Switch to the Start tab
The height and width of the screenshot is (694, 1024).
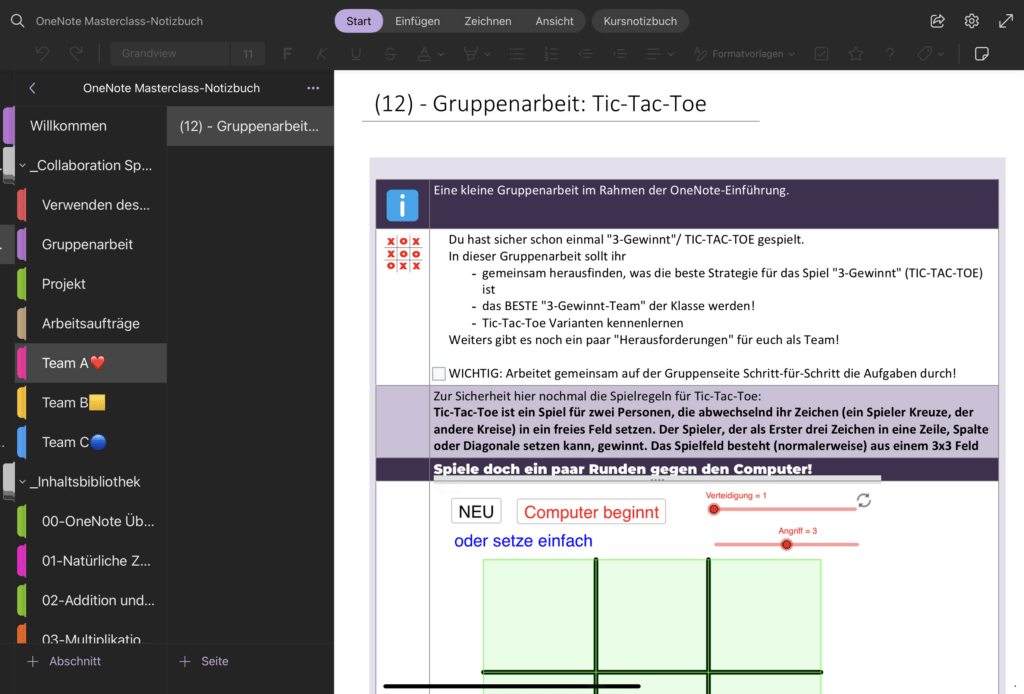click(359, 21)
